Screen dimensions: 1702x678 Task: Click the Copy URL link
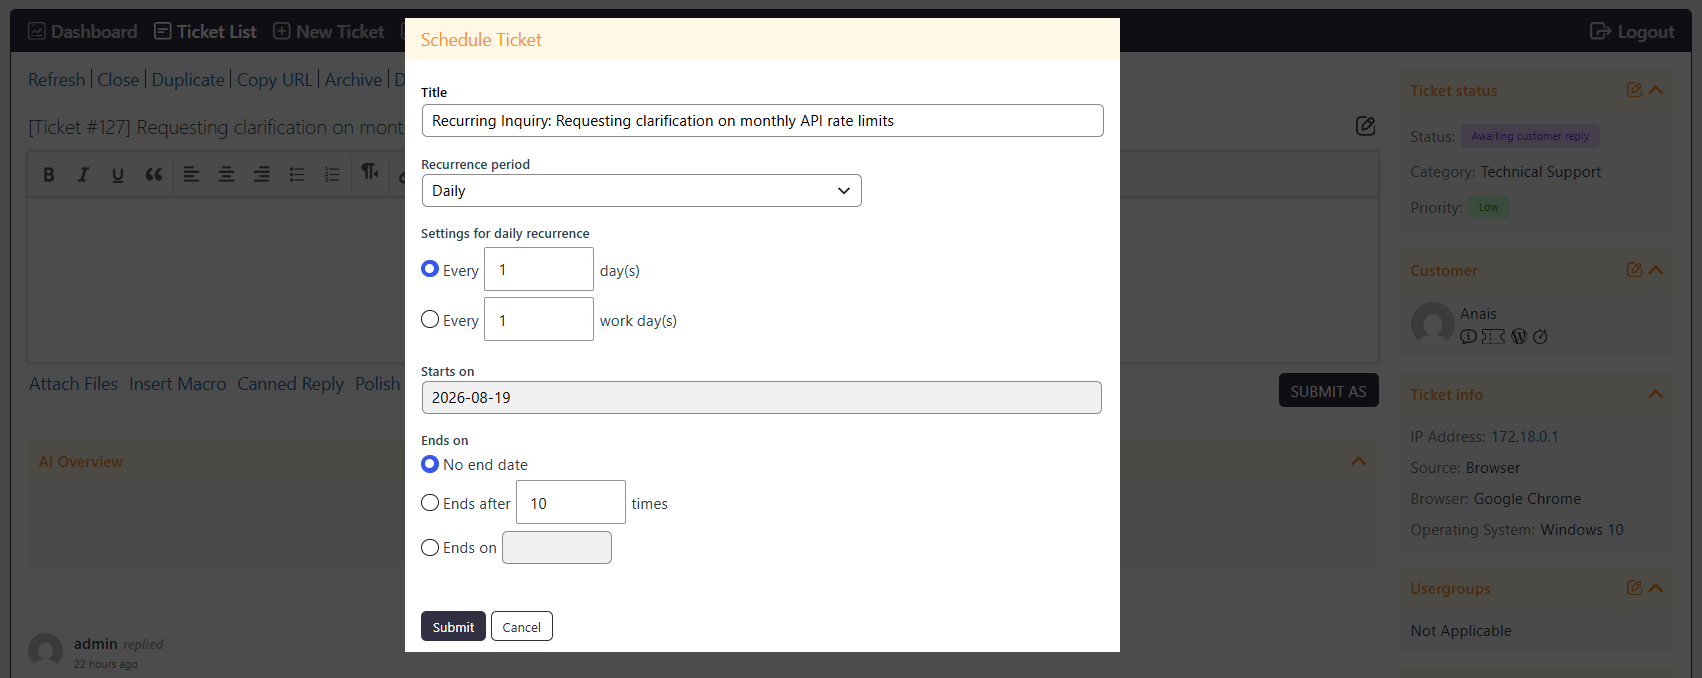click(x=275, y=80)
